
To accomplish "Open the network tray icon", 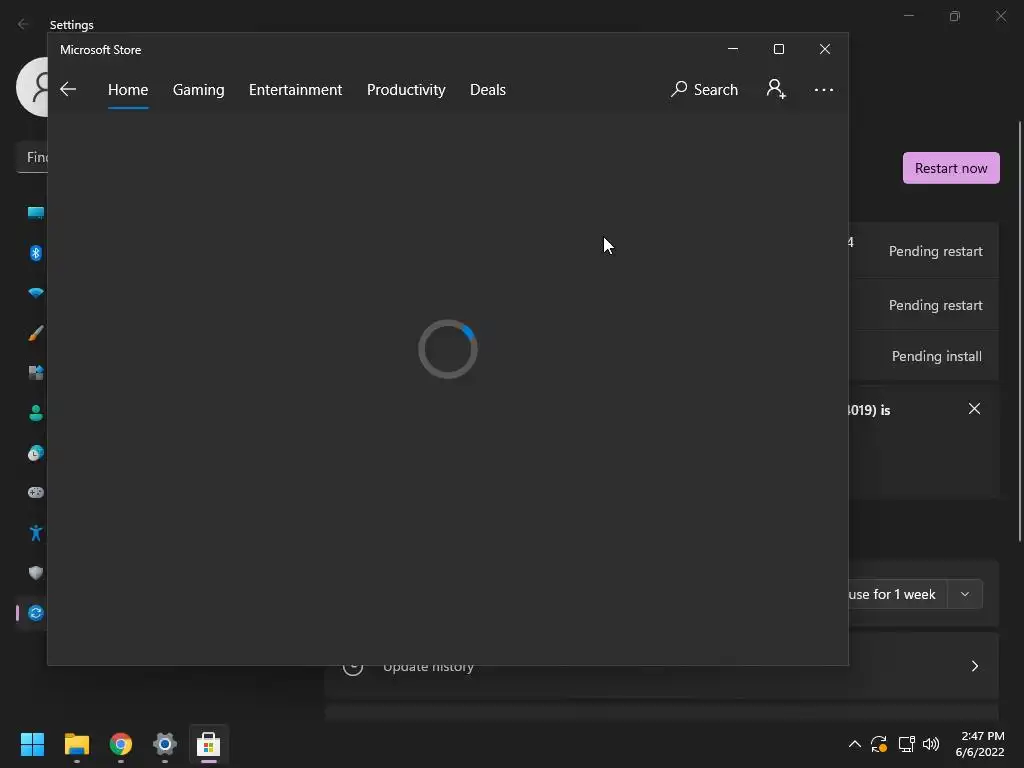I will [906, 744].
